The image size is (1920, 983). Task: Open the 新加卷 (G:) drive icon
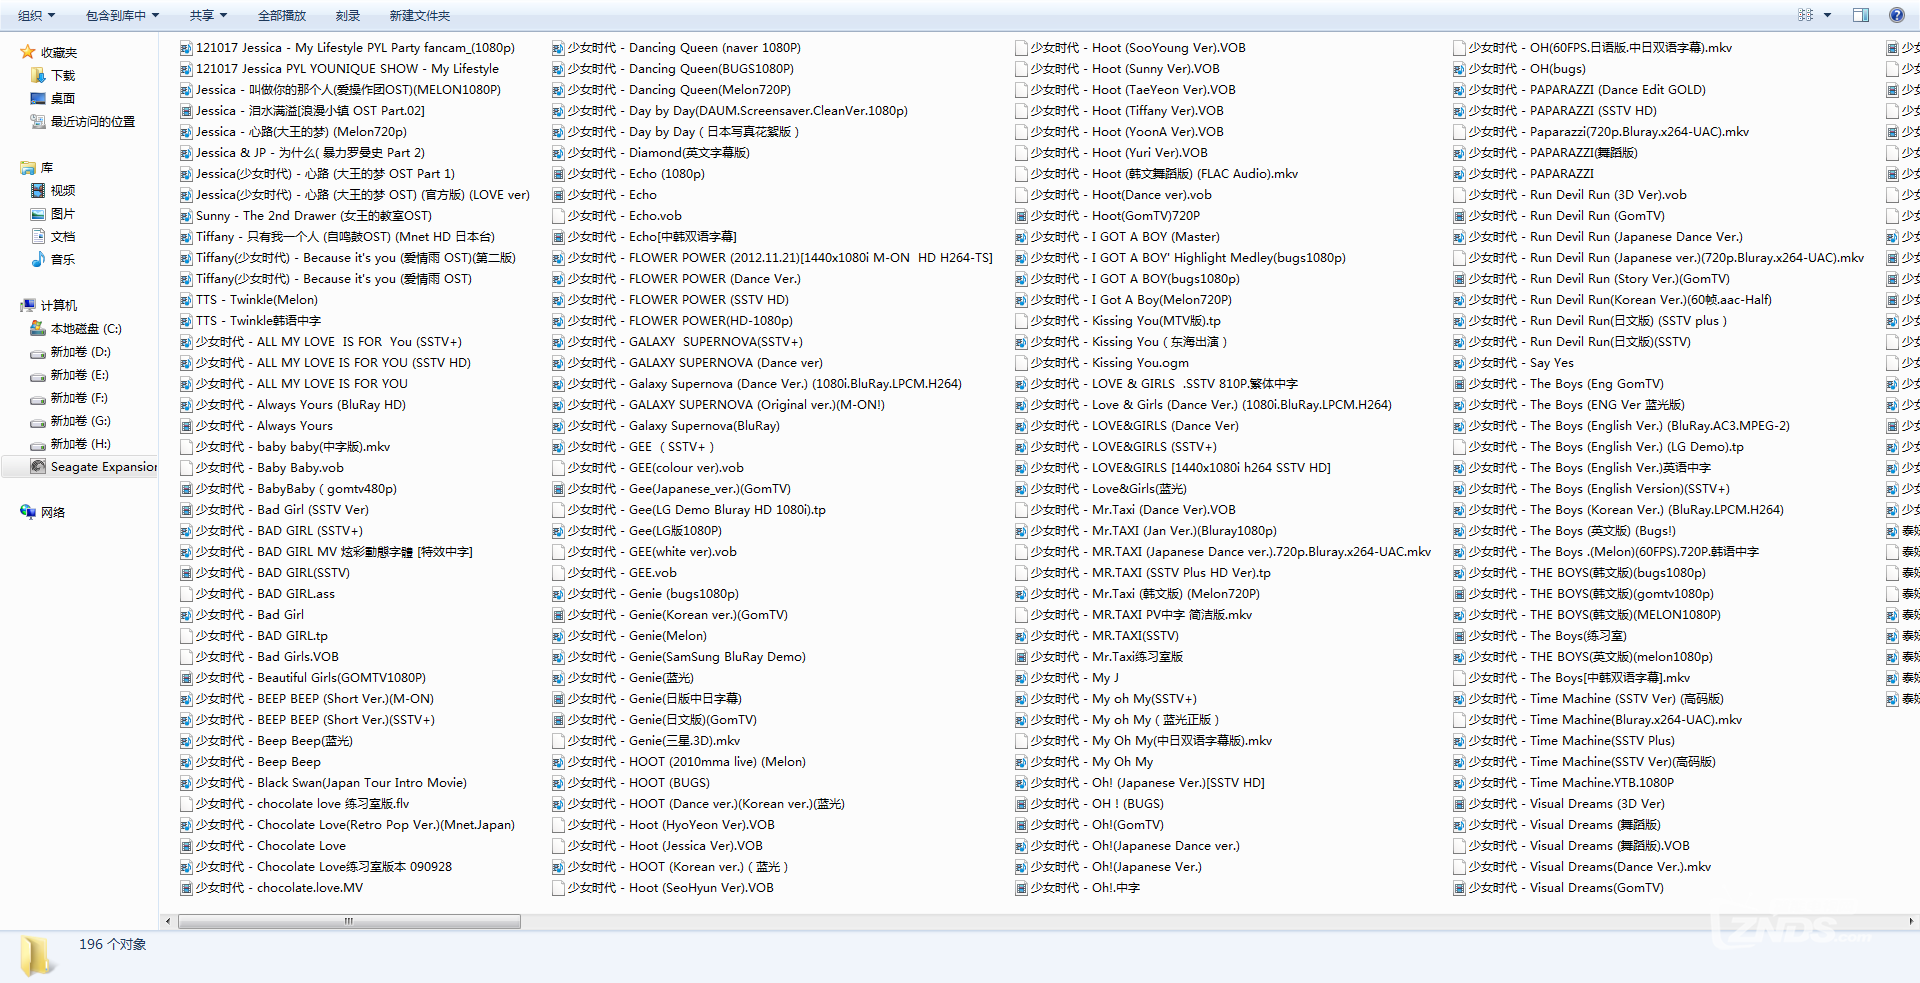click(x=38, y=421)
